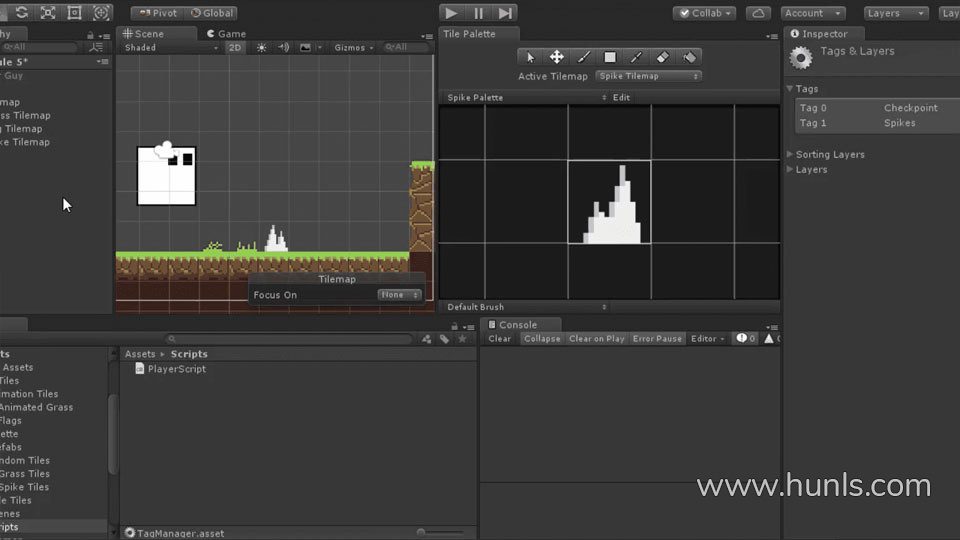Screen dimensions: 960x540
Task: Select the Rect transform tool
Action: coord(74,12)
